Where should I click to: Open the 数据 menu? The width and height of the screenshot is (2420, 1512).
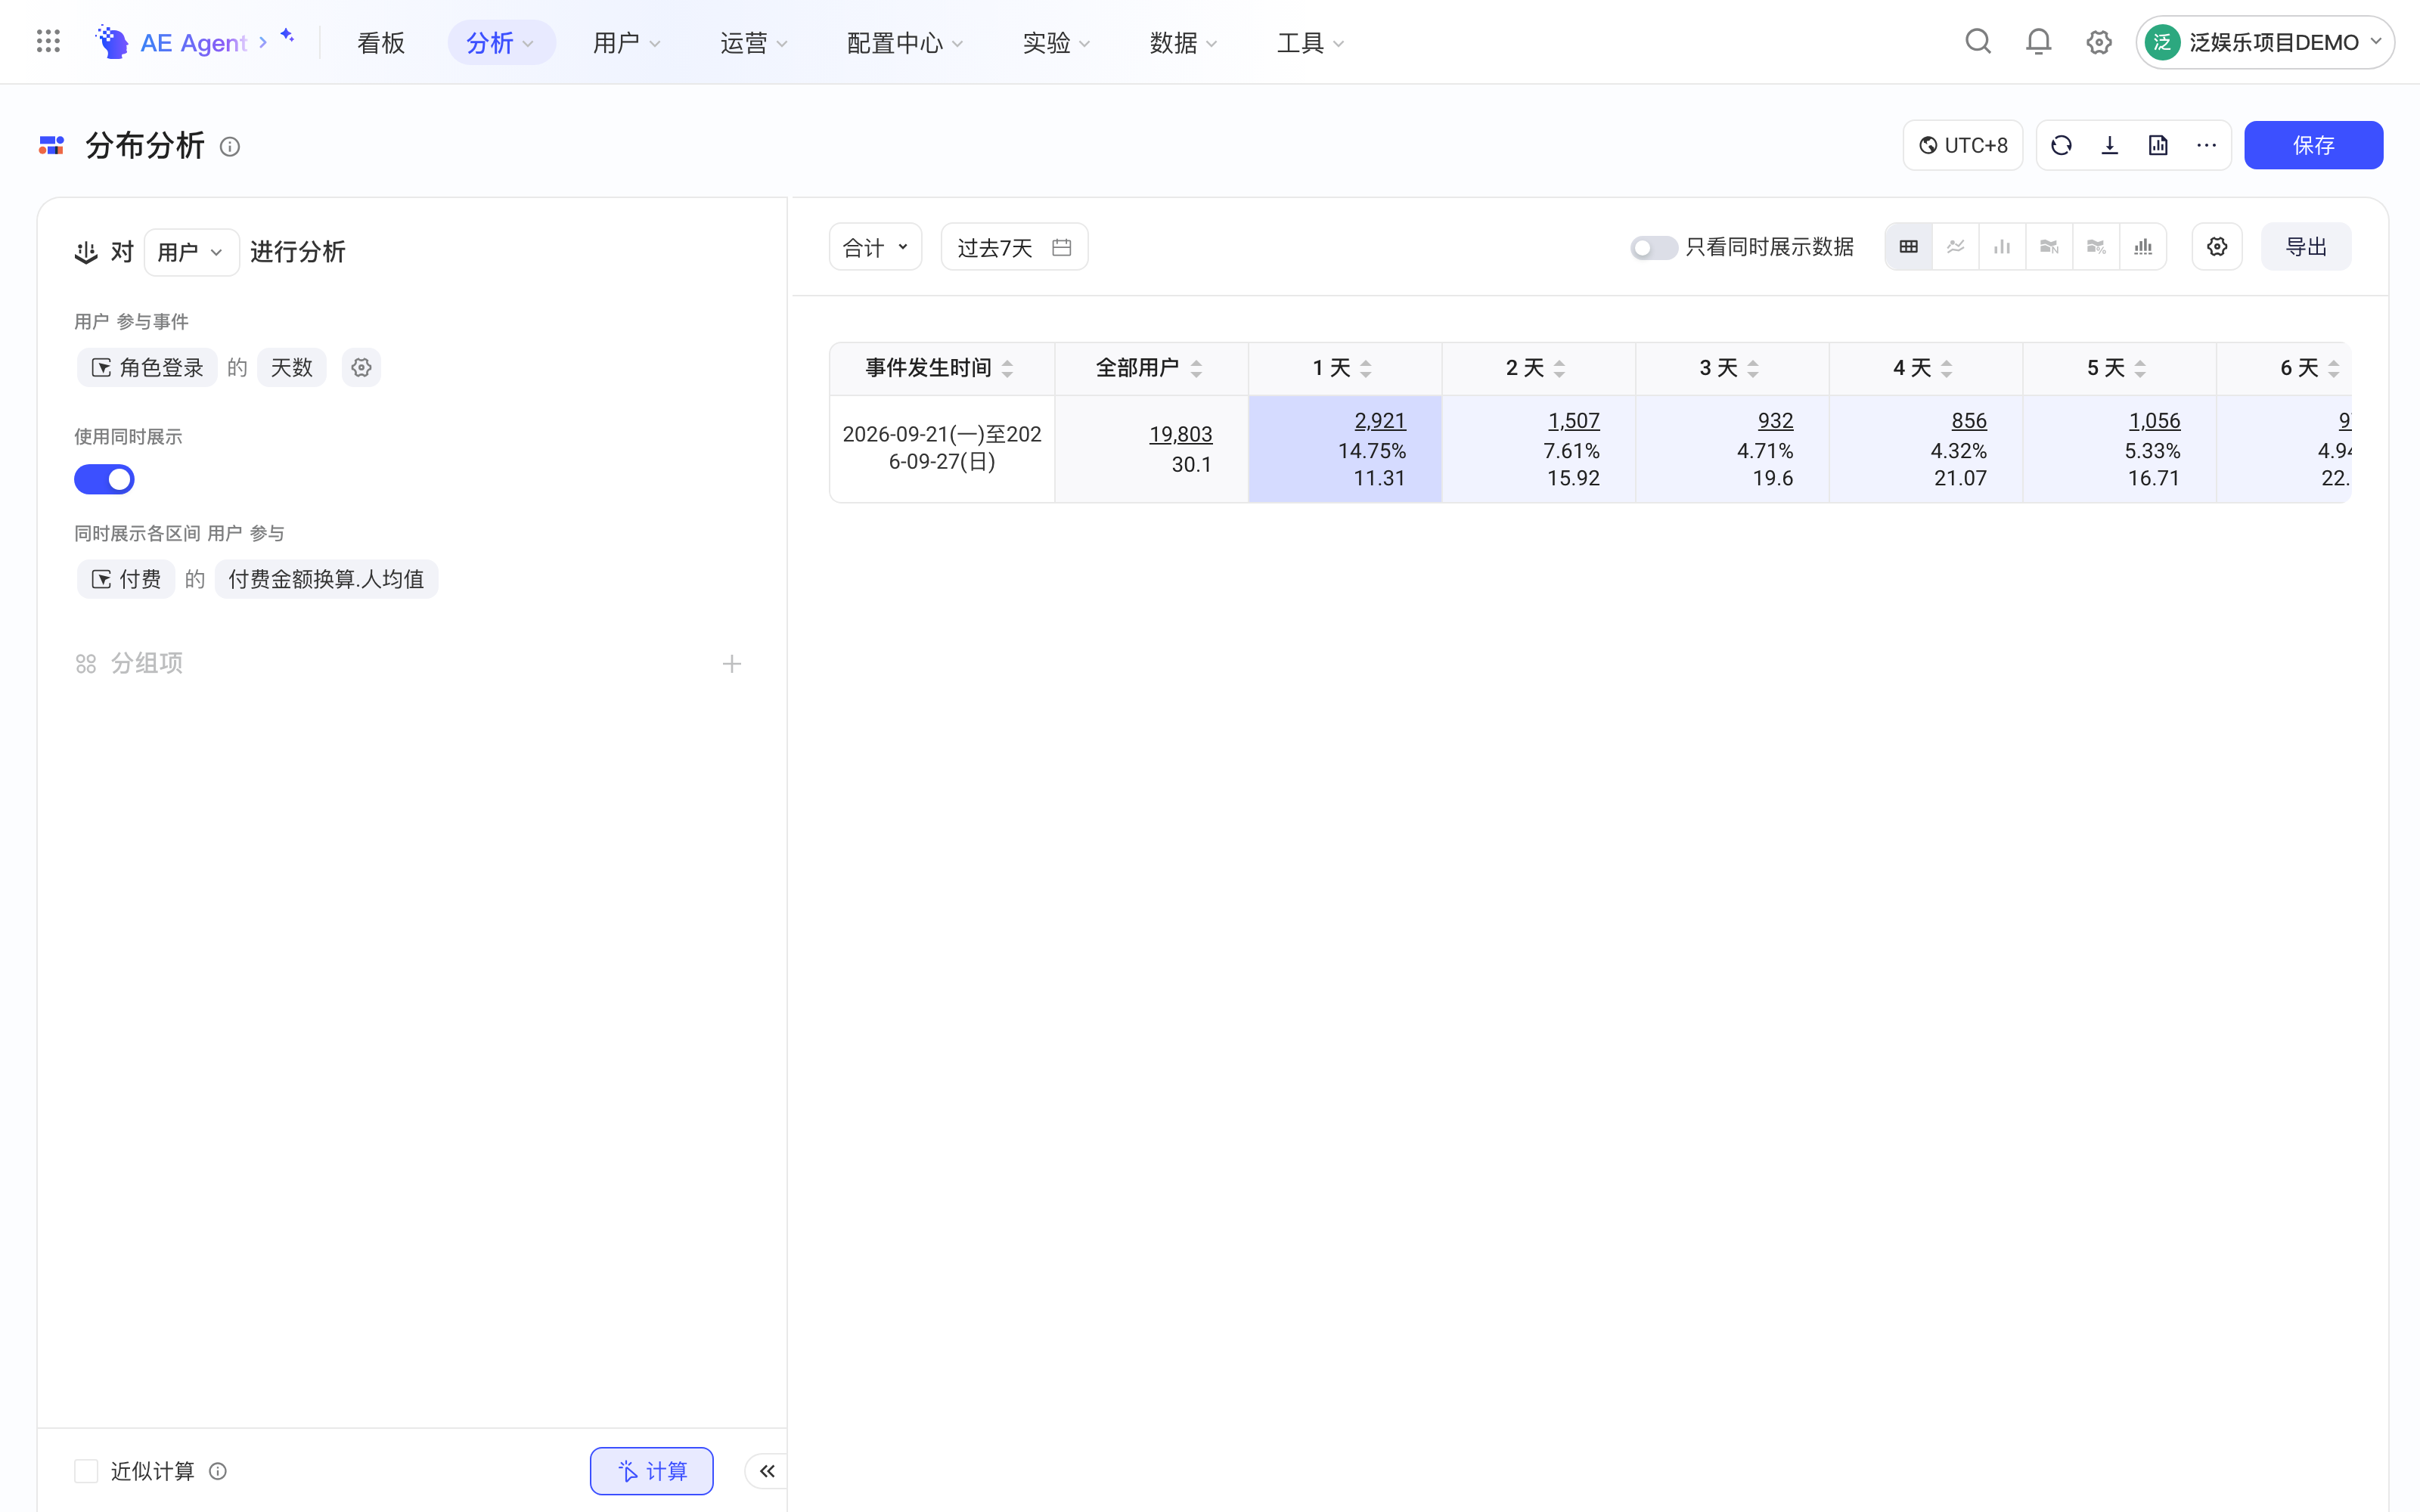click(1183, 42)
